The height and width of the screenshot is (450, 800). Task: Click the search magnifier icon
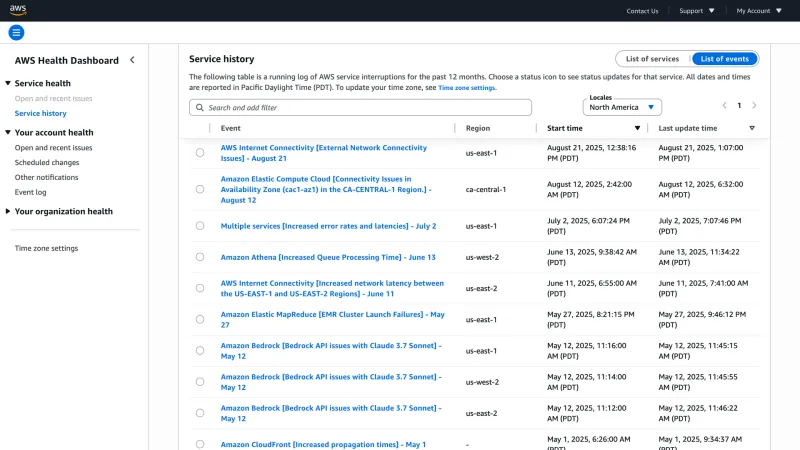(200, 108)
